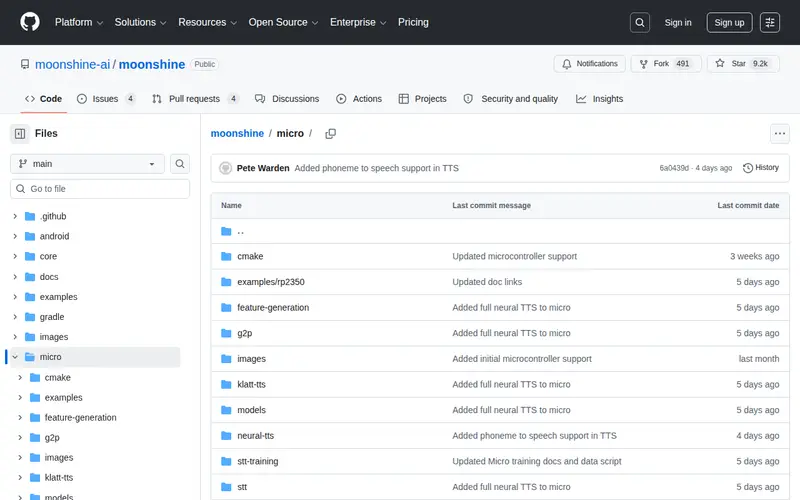The image size is (800, 500).
Task: Click the repository book icon
Action: [24, 64]
